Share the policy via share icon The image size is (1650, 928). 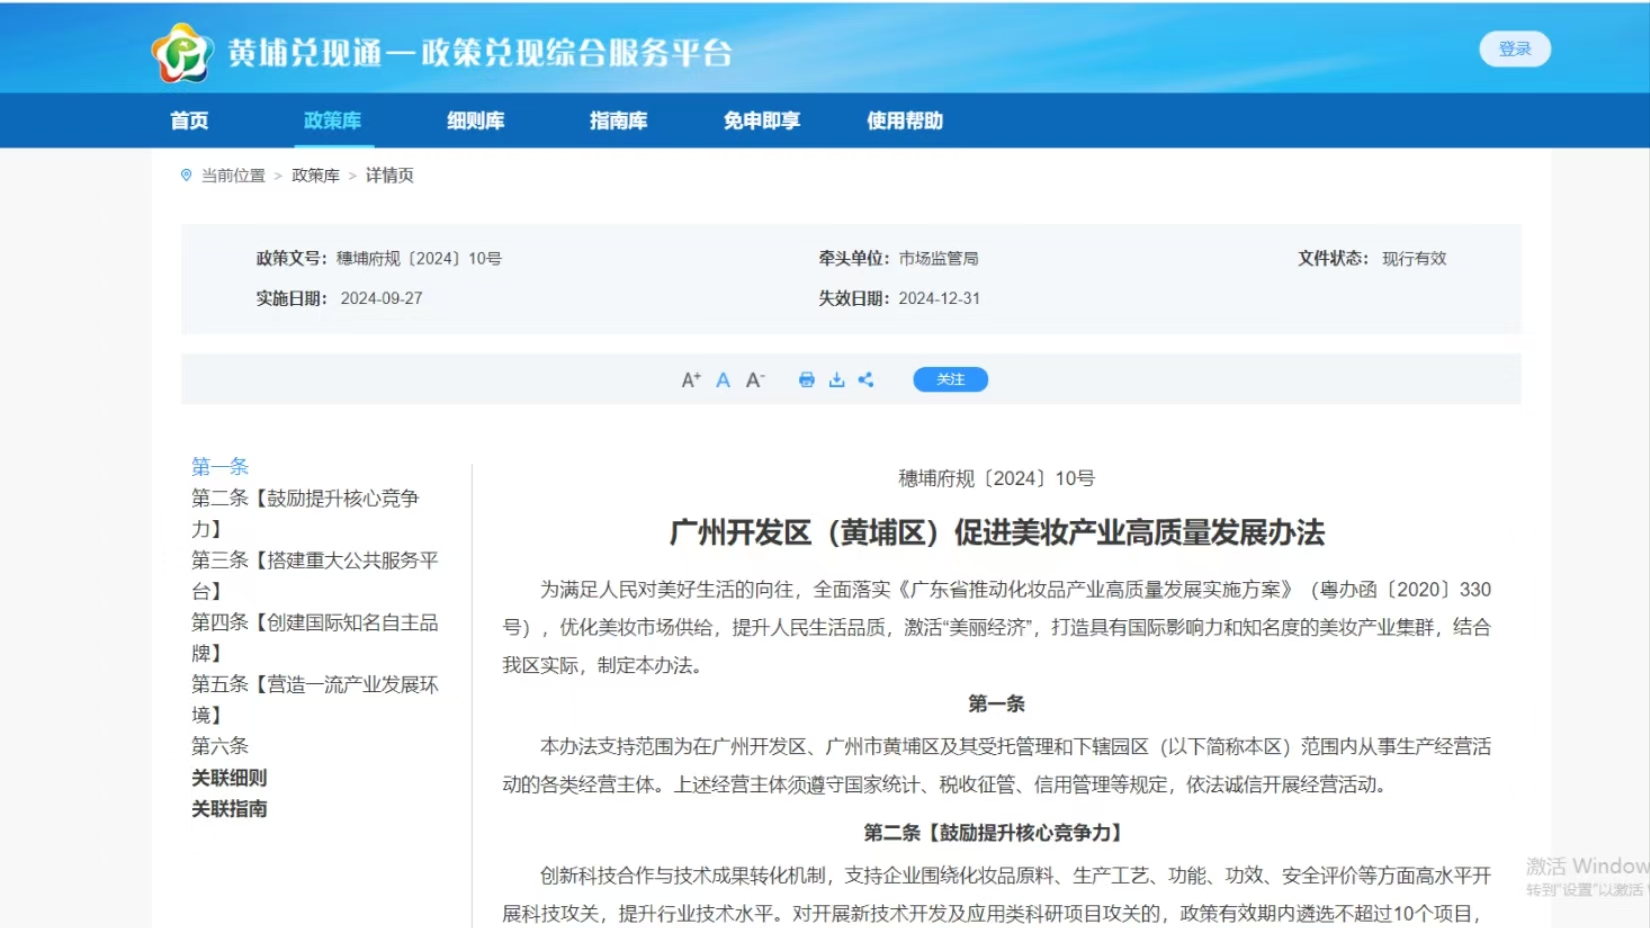tap(866, 380)
